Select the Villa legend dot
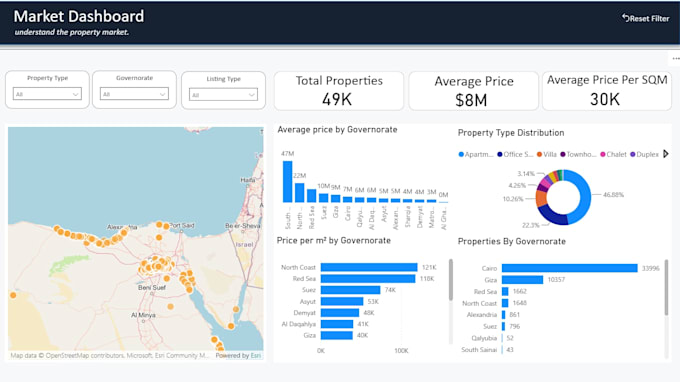 click(539, 154)
